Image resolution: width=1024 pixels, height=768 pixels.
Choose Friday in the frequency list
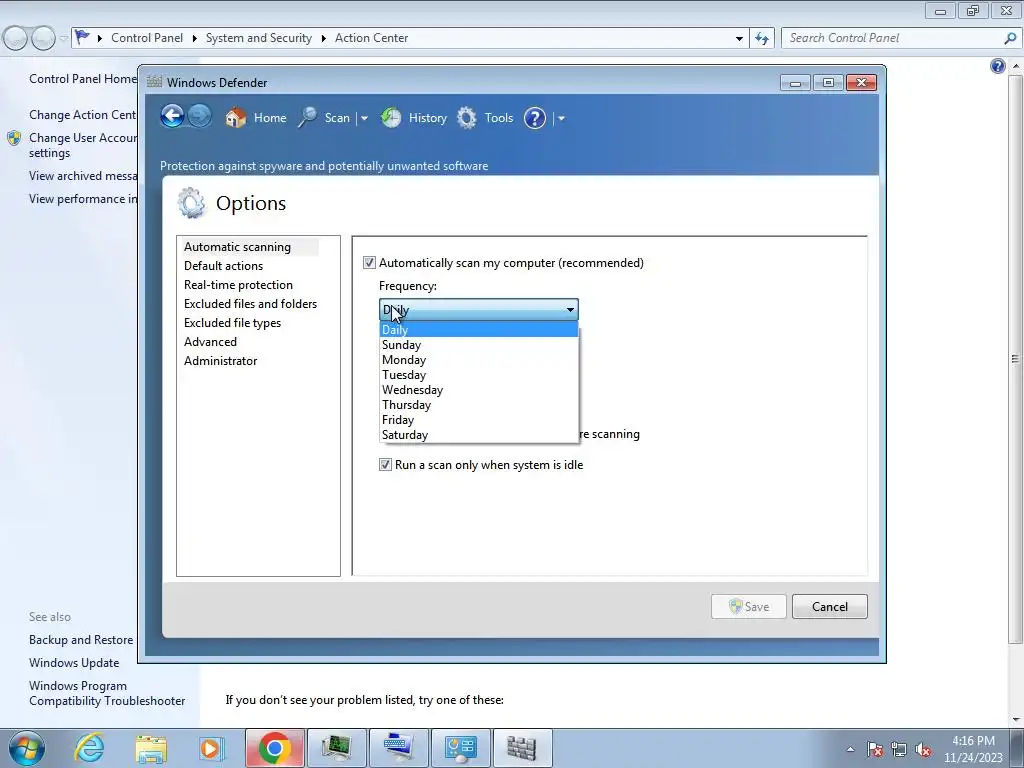tap(479, 420)
